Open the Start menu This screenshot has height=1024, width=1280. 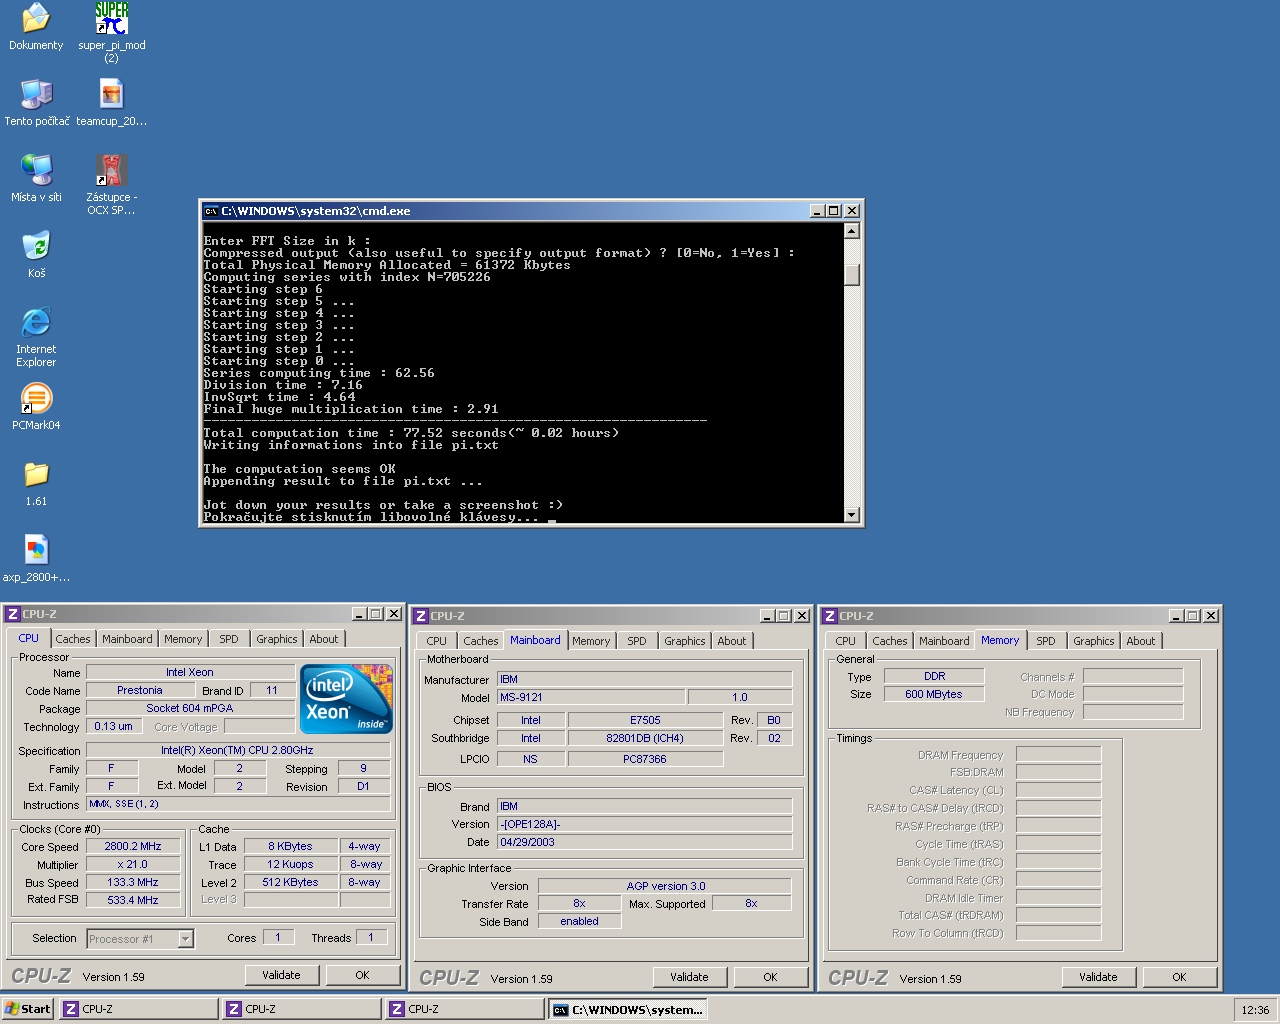[28, 1009]
